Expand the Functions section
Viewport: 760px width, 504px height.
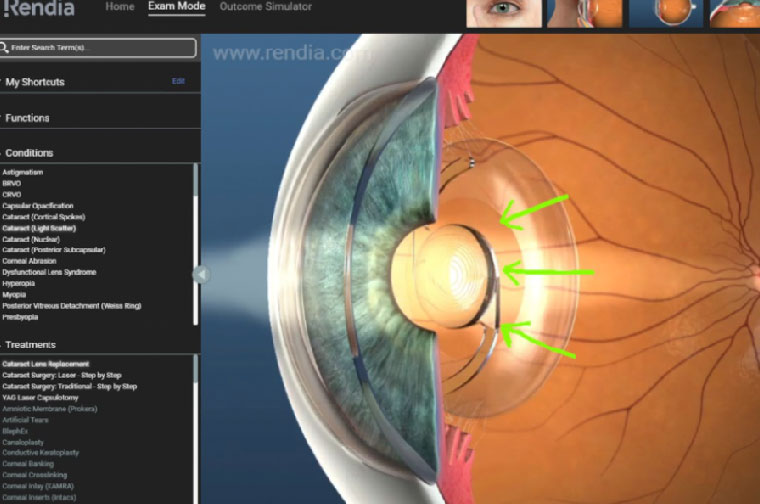[27, 118]
